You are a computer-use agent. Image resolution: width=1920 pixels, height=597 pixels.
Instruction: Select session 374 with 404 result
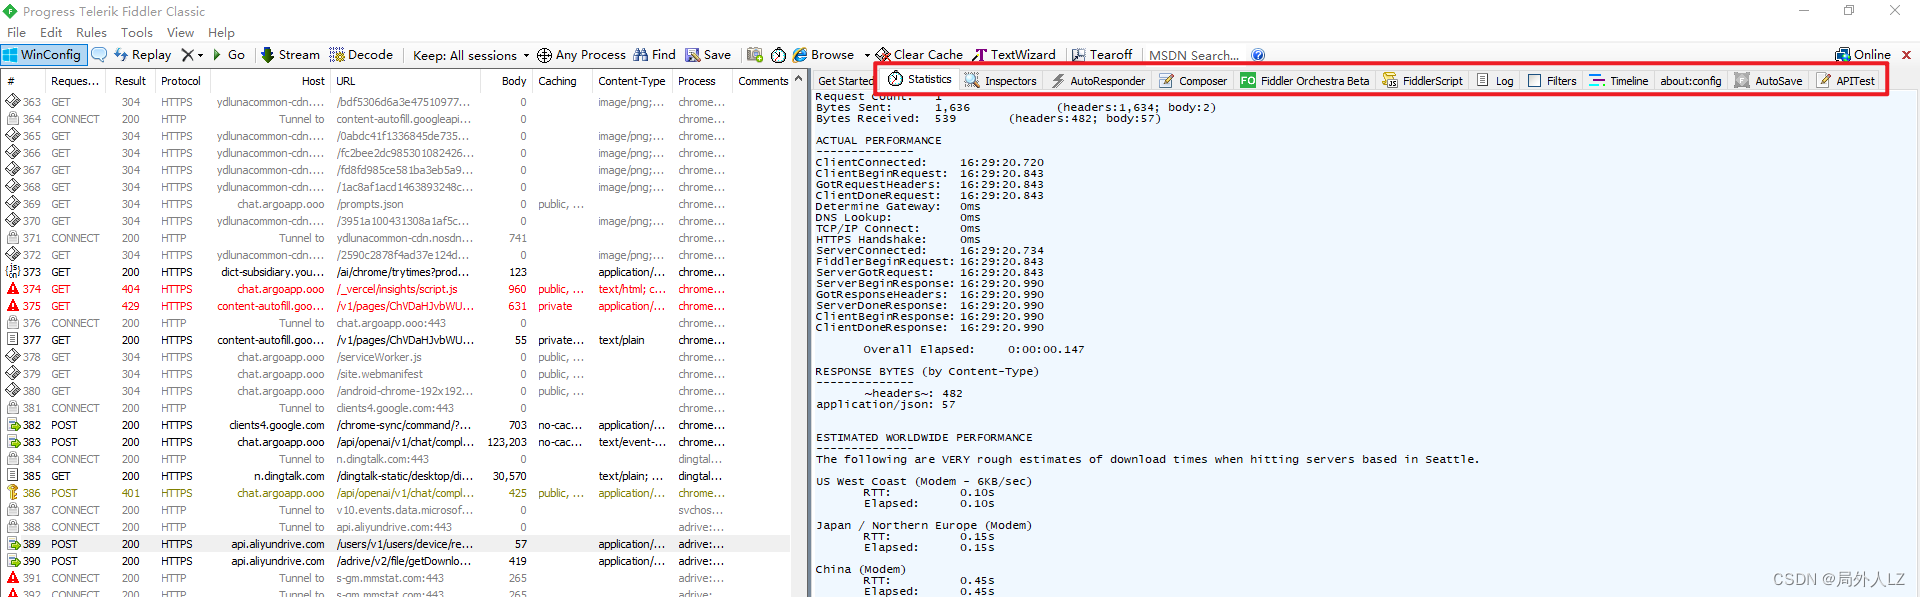pyautogui.click(x=396, y=289)
